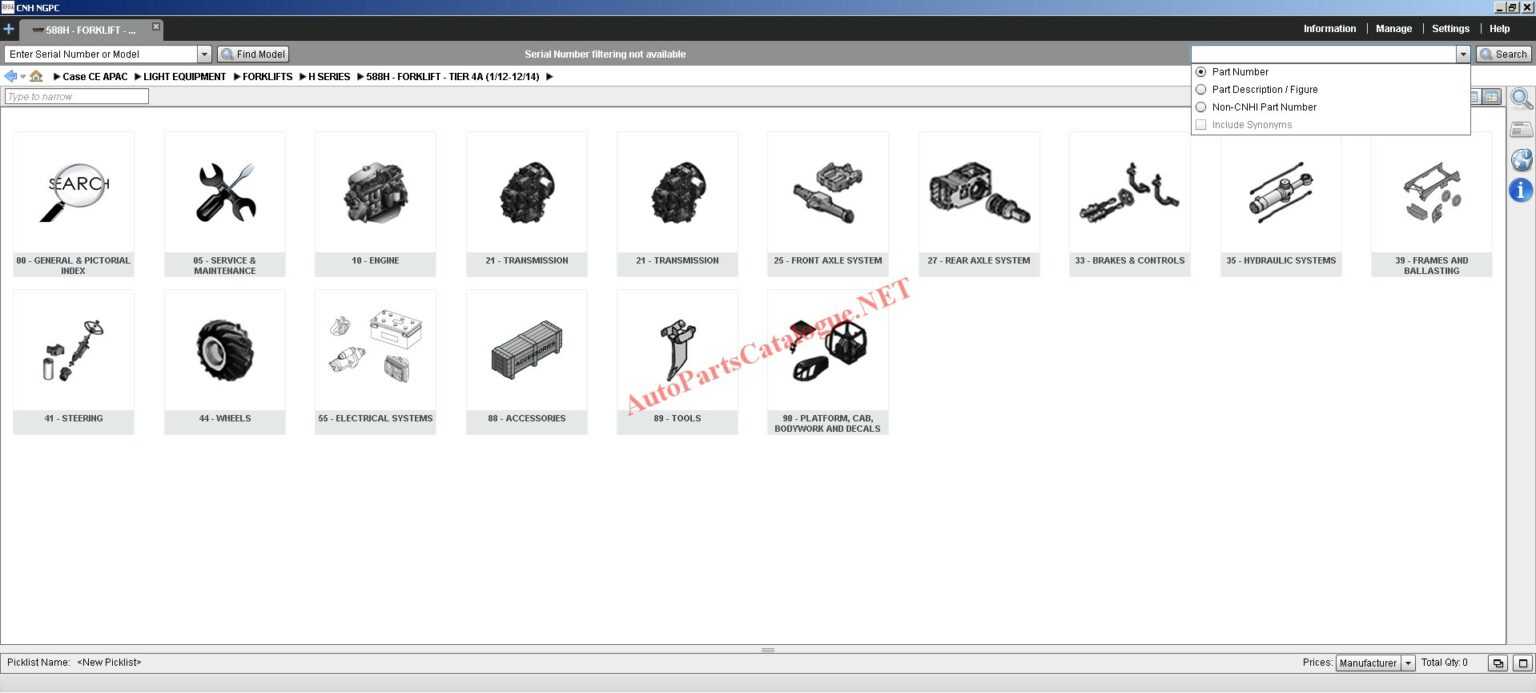Image resolution: width=1536 pixels, height=693 pixels.
Task: Open the globe info icon in right sidebar
Action: [x=1520, y=160]
